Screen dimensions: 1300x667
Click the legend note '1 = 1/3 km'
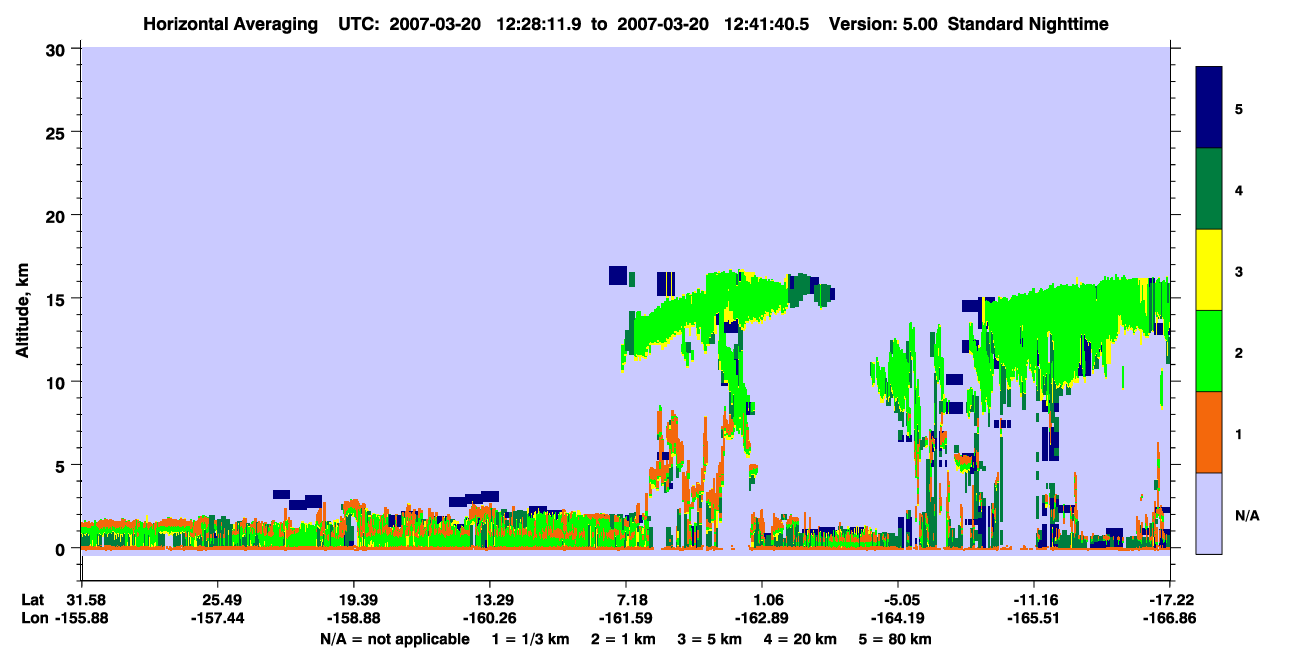[532, 639]
